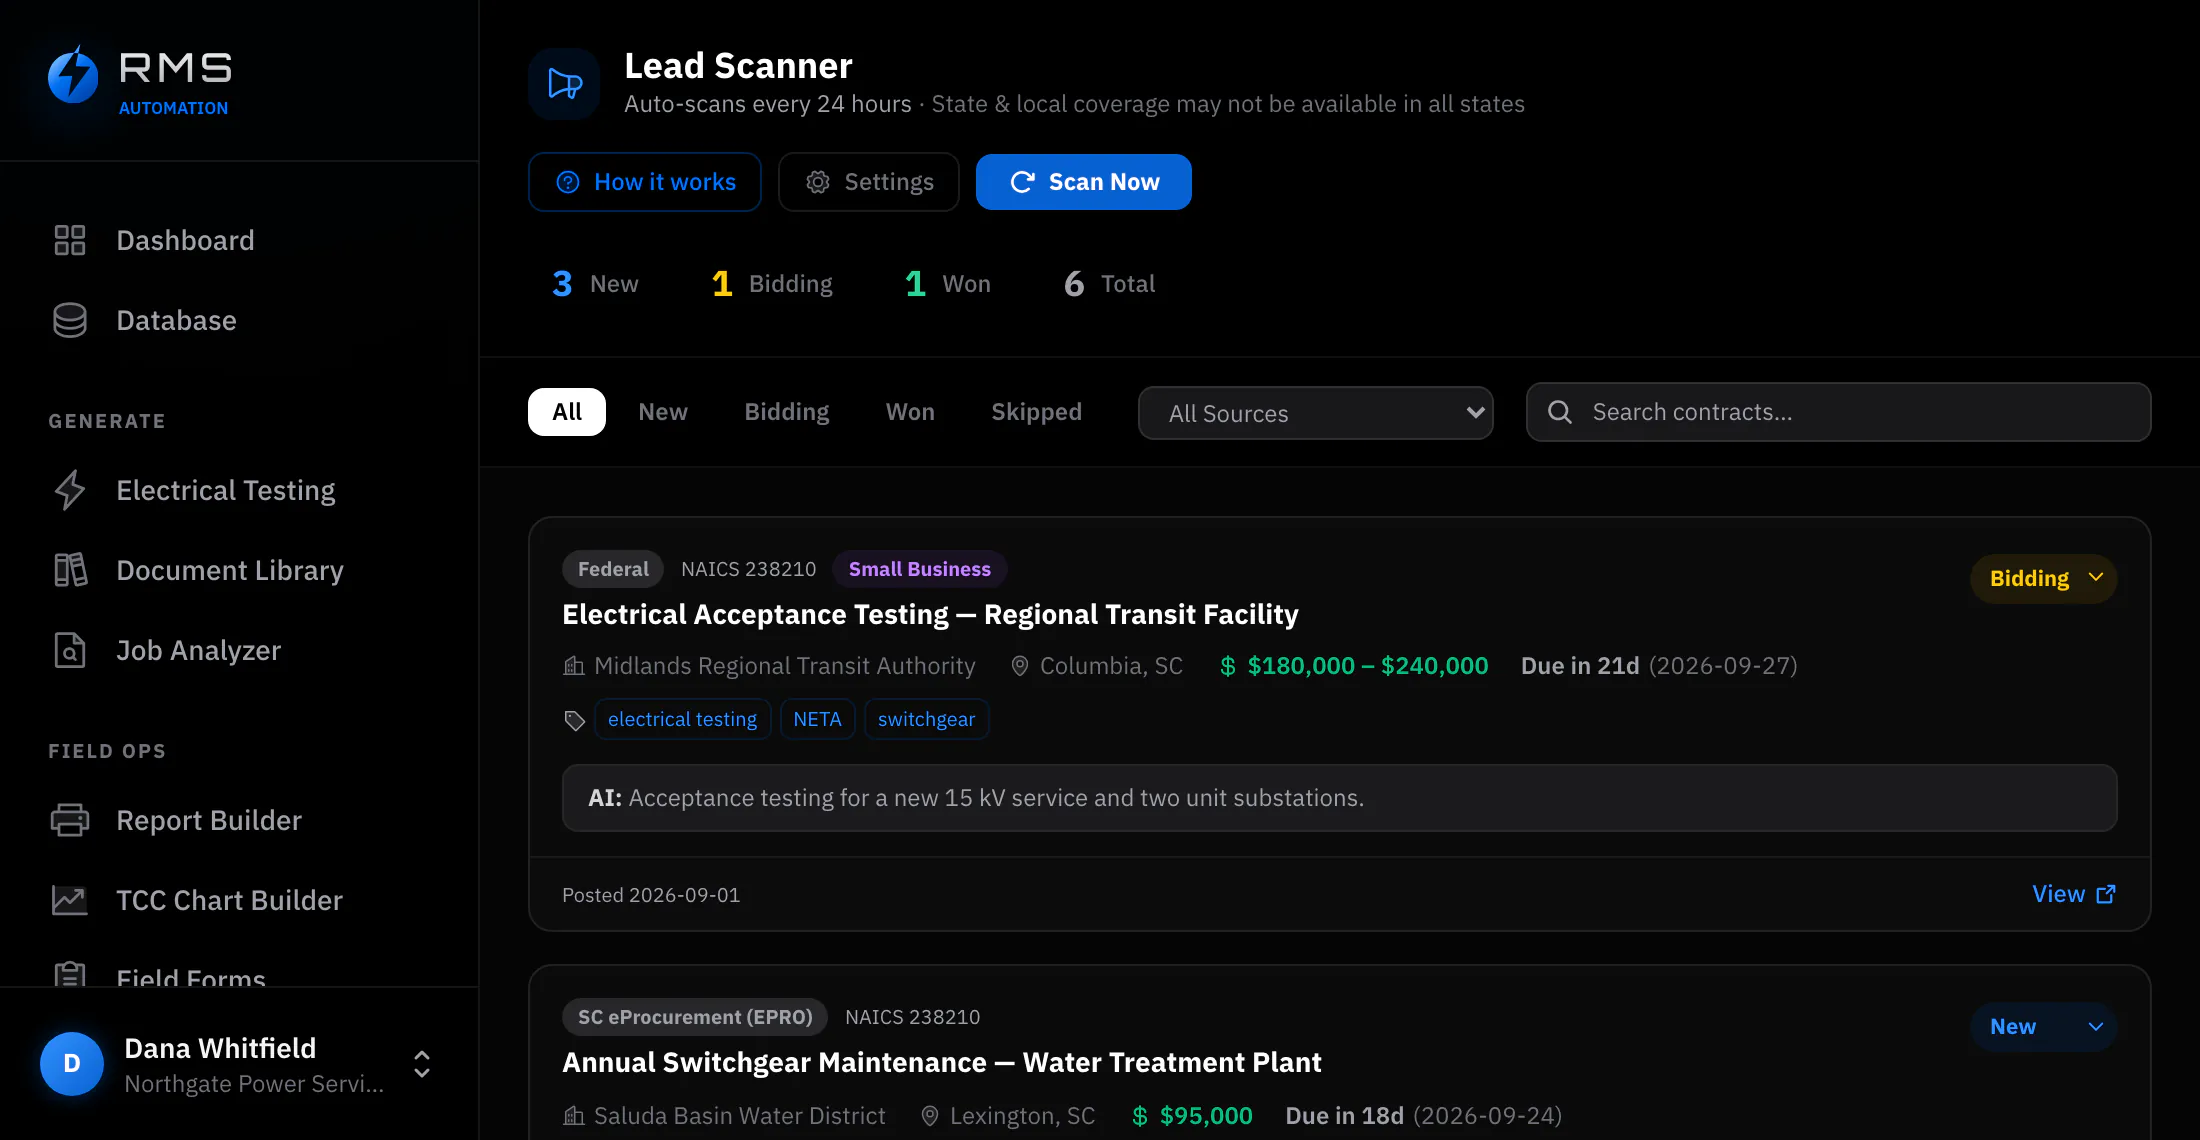
Task: Click the building icon by Midlands Regional Transit
Action: (574, 666)
